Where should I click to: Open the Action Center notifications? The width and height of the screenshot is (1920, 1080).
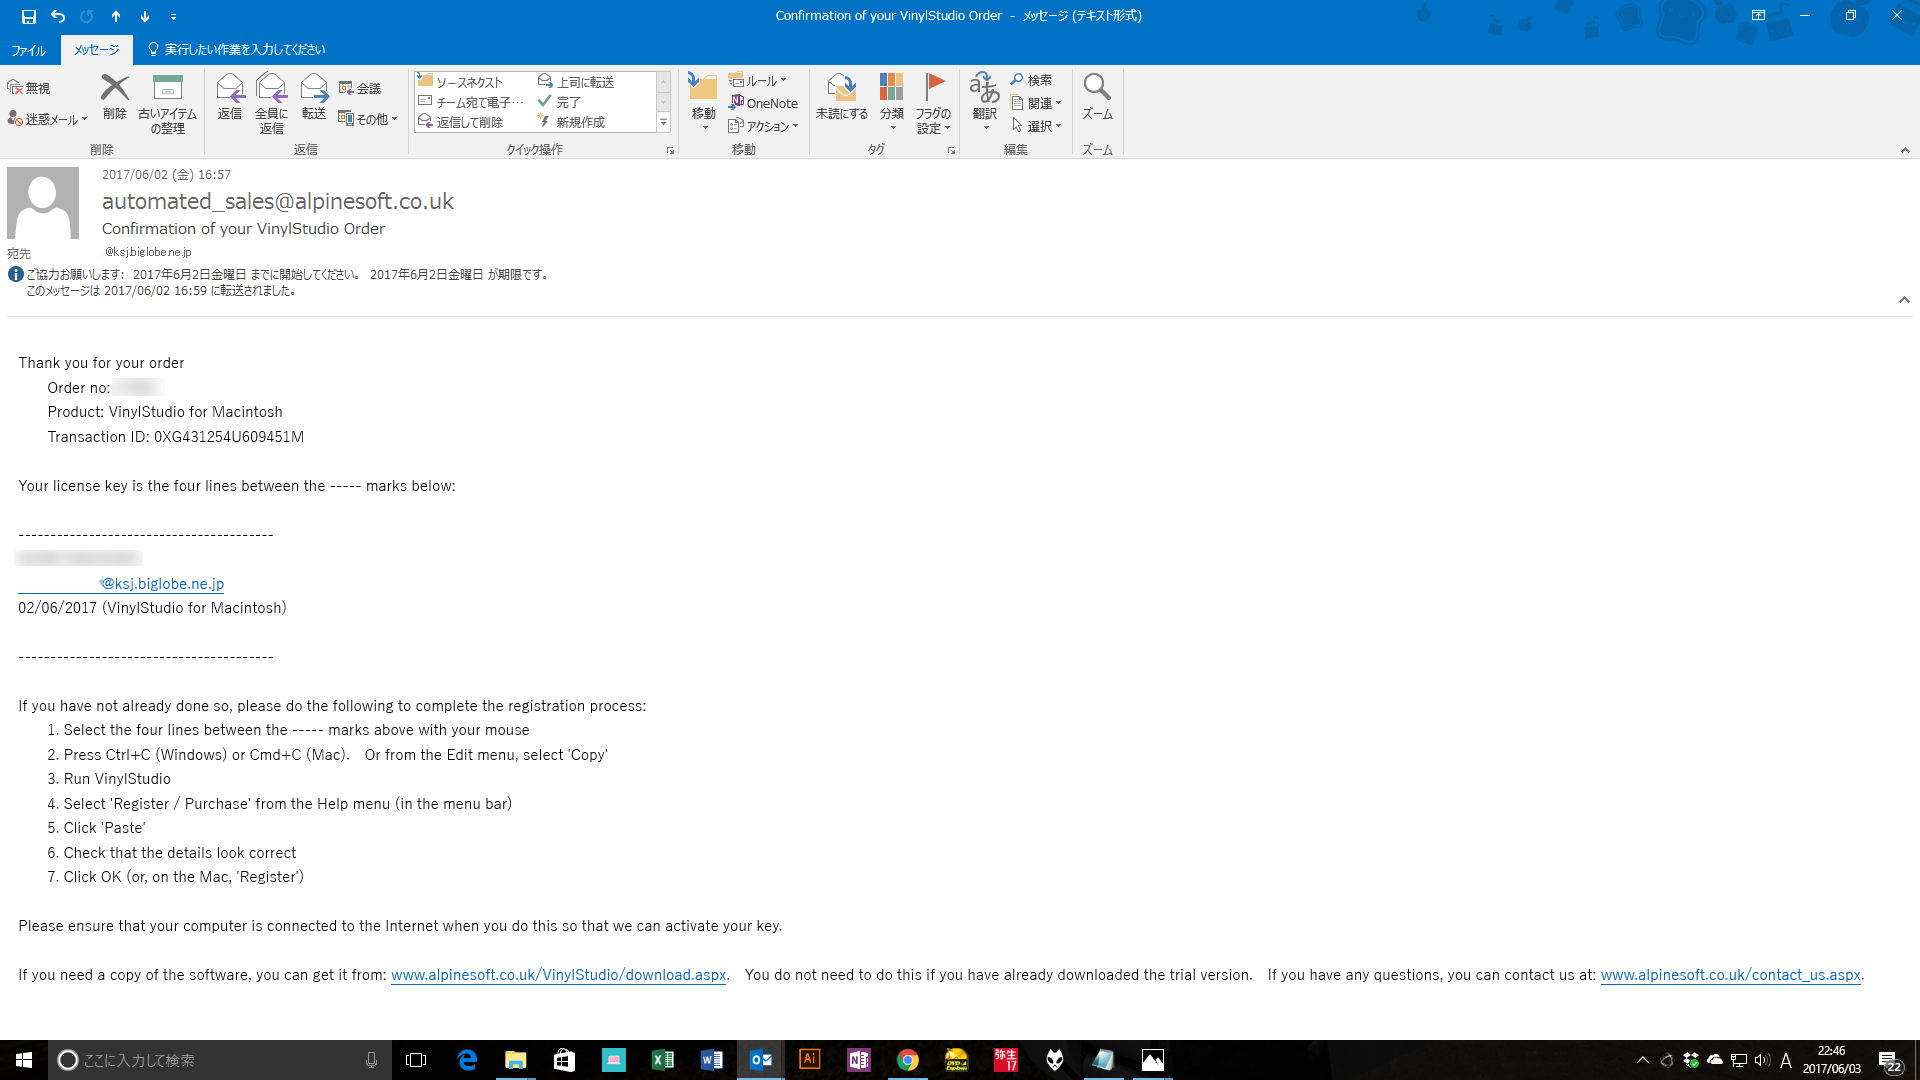click(1889, 1060)
